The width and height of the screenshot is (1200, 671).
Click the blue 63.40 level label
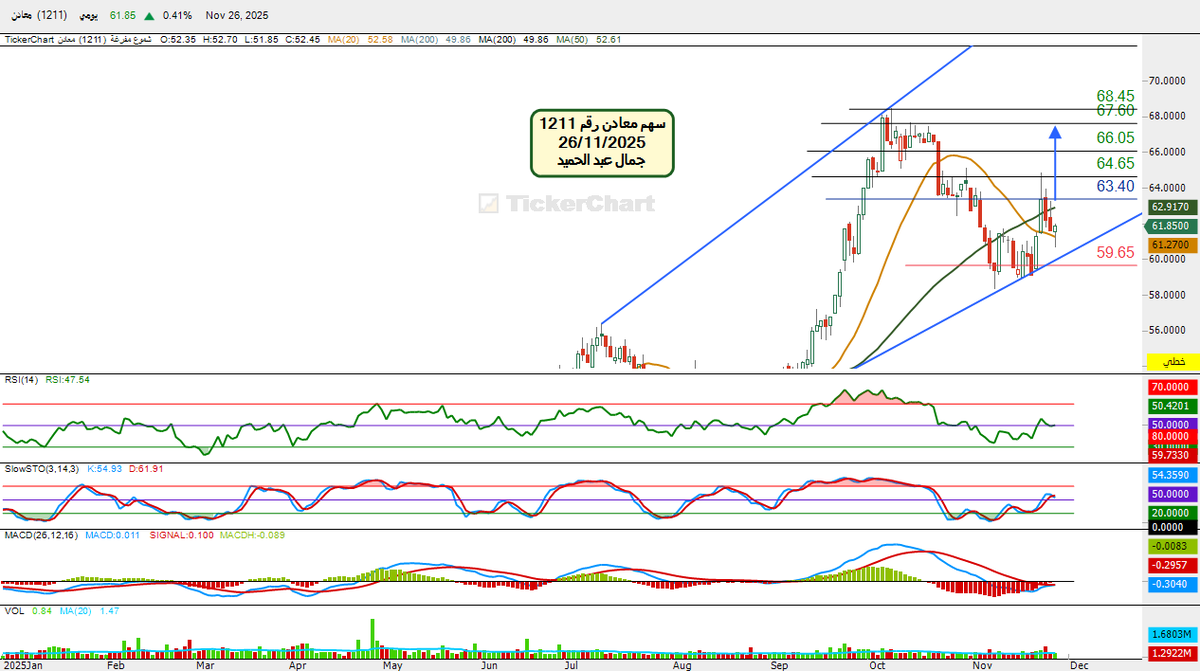point(1115,186)
